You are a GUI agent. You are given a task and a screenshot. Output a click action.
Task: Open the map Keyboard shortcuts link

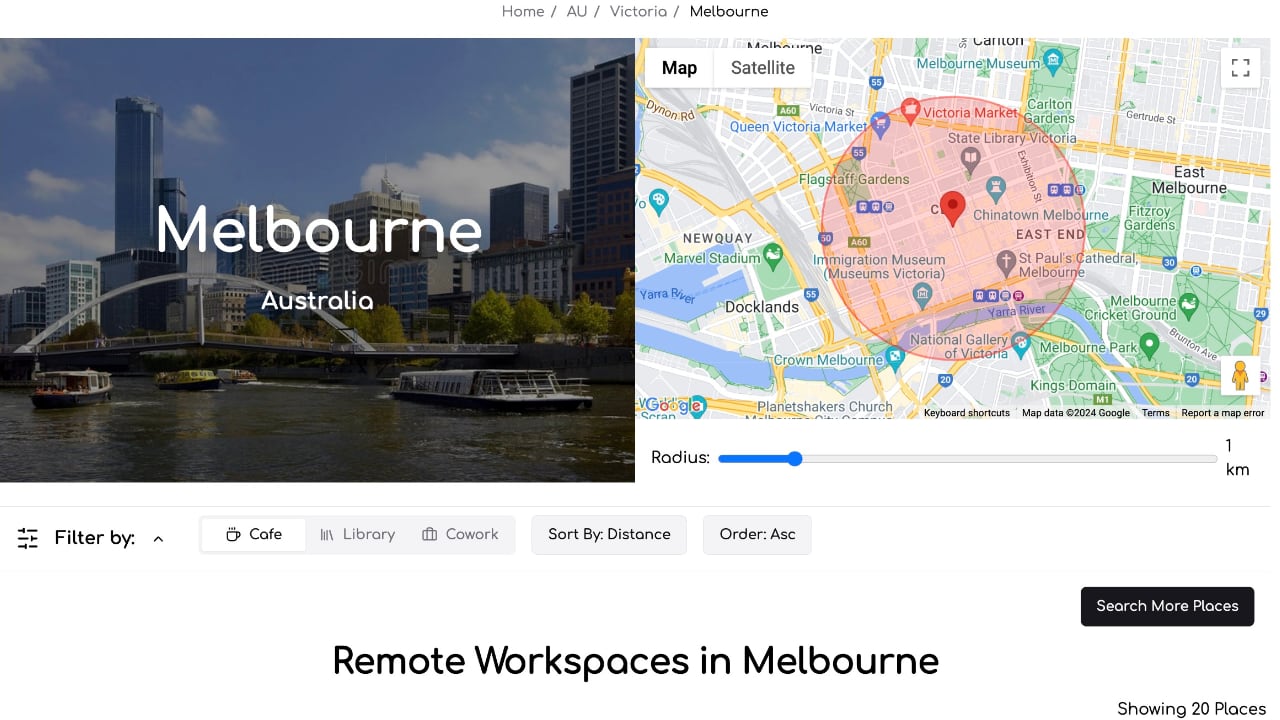[966, 413]
